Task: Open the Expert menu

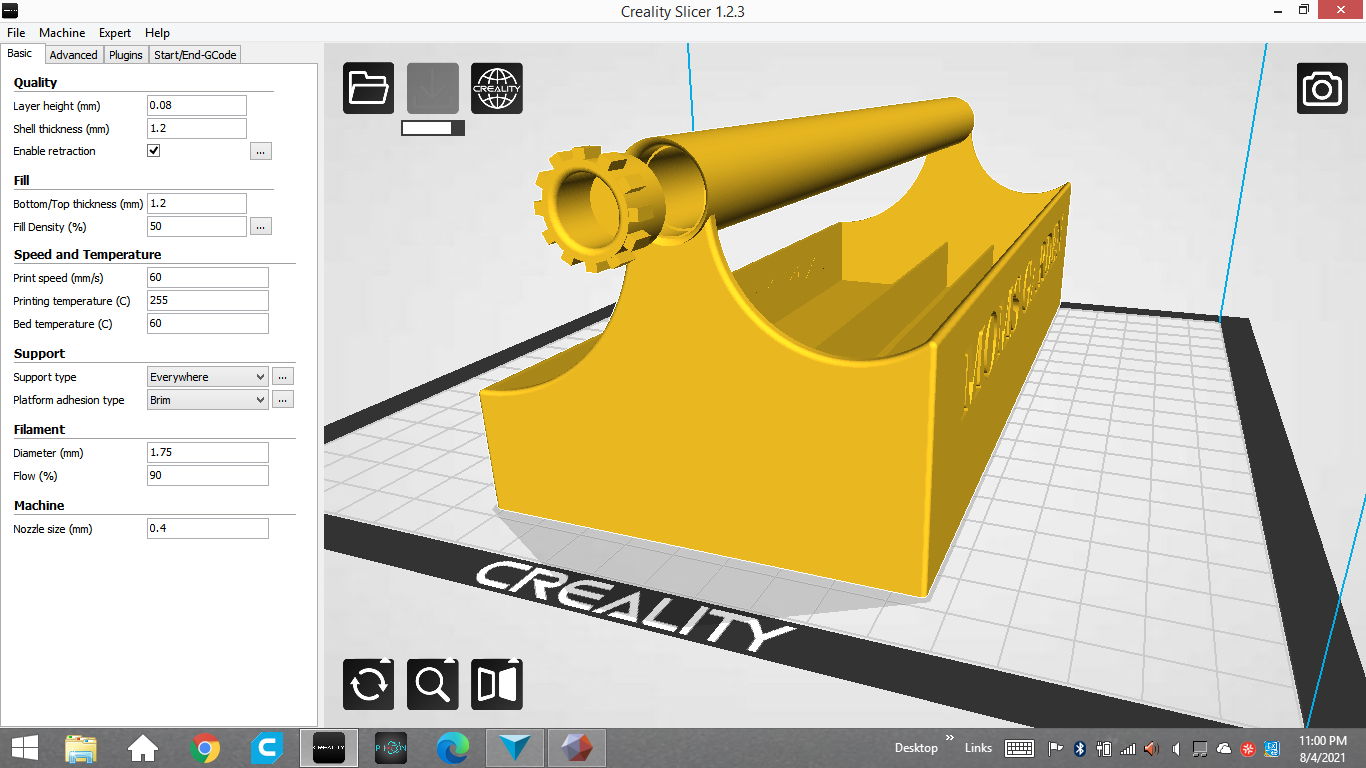Action: [115, 33]
